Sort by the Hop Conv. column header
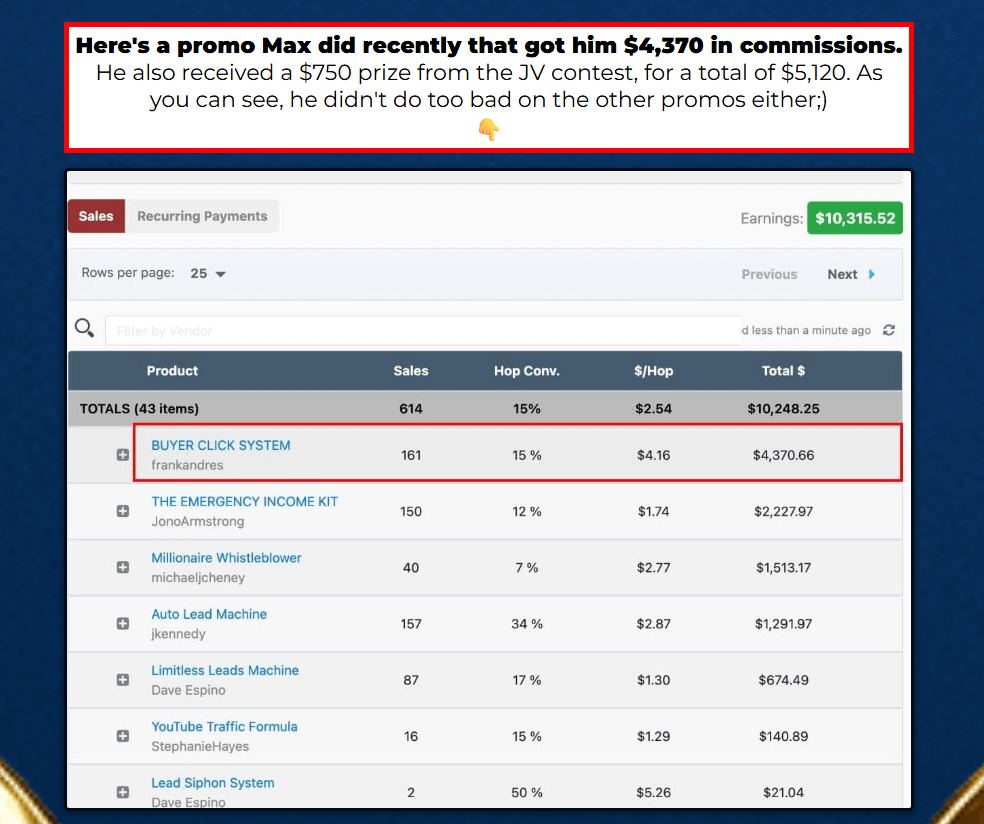 (x=527, y=371)
